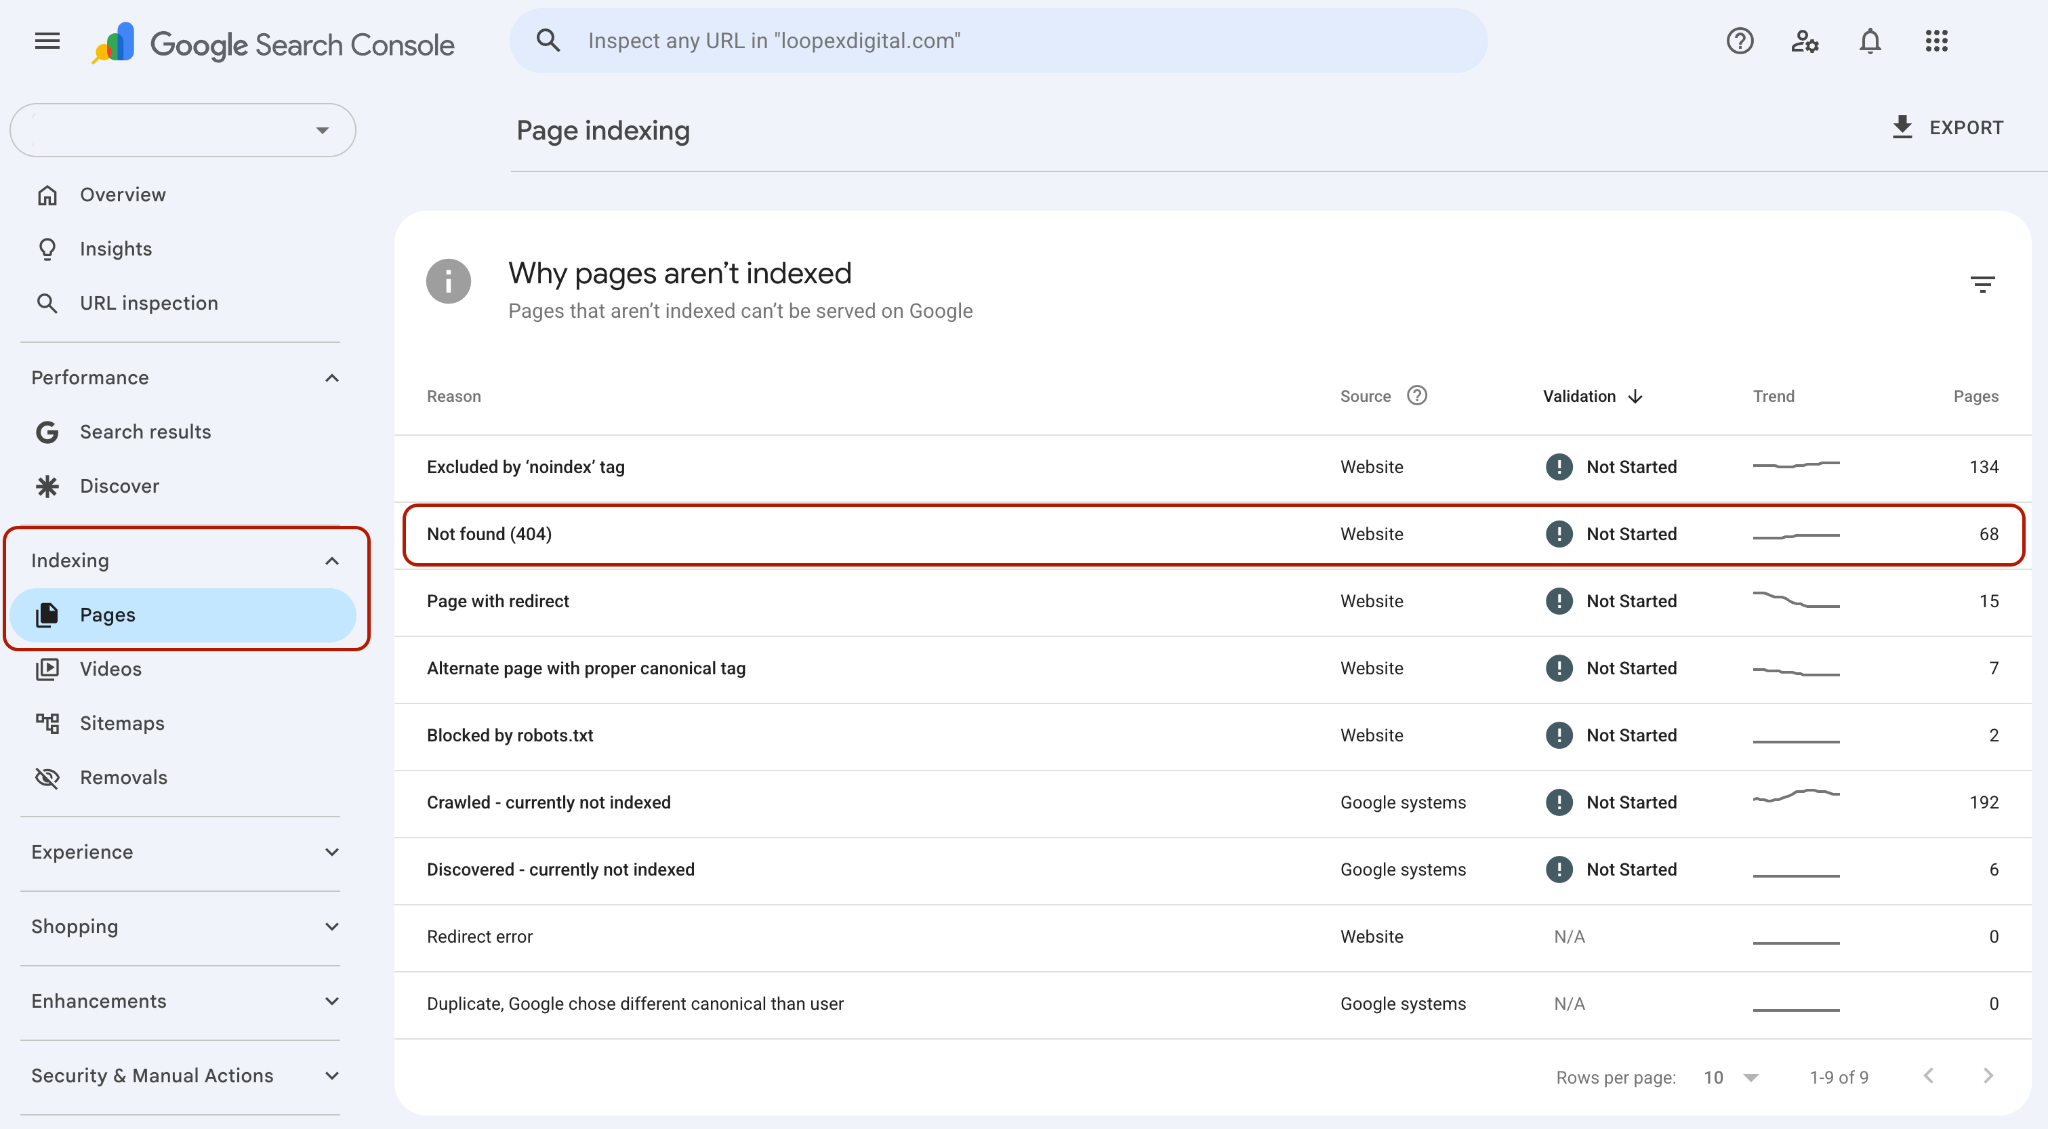Screen dimensions: 2048x1129
Task: Open Search results in the sidebar
Action: [x=183, y=432]
